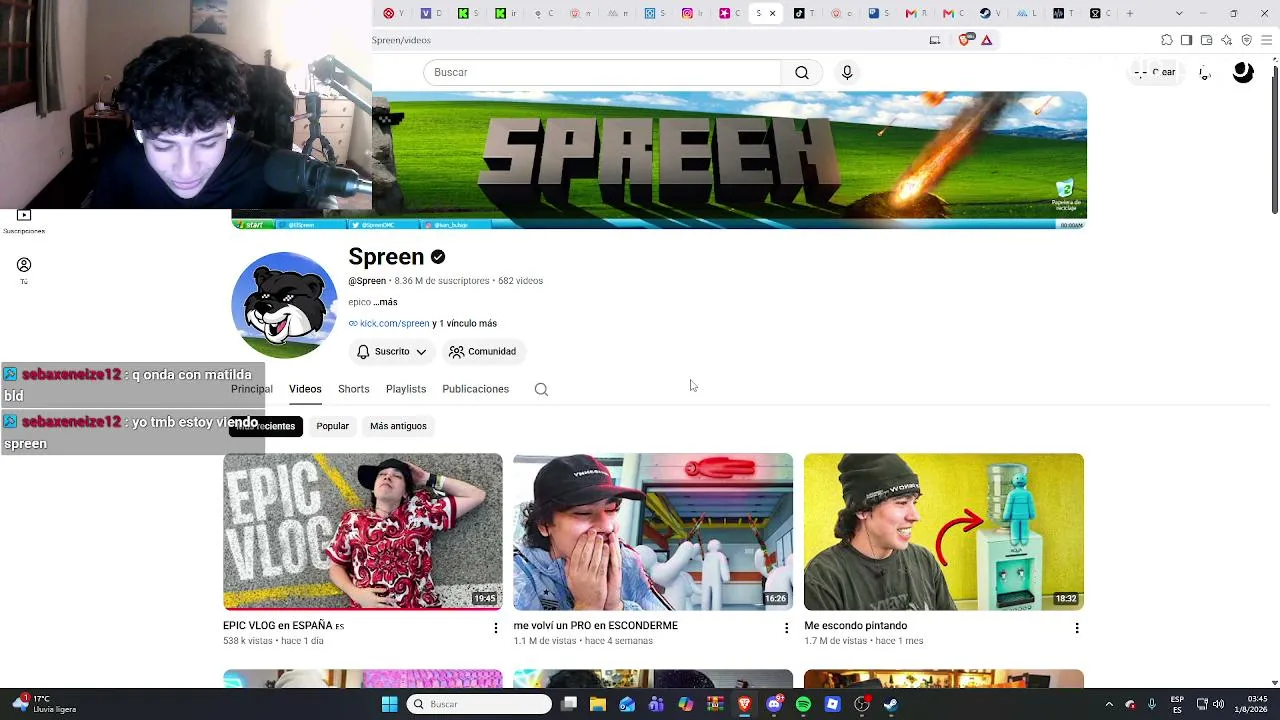This screenshot has height=720, width=1280.
Task: Click the Spreen channel avatar image
Action: [284, 305]
